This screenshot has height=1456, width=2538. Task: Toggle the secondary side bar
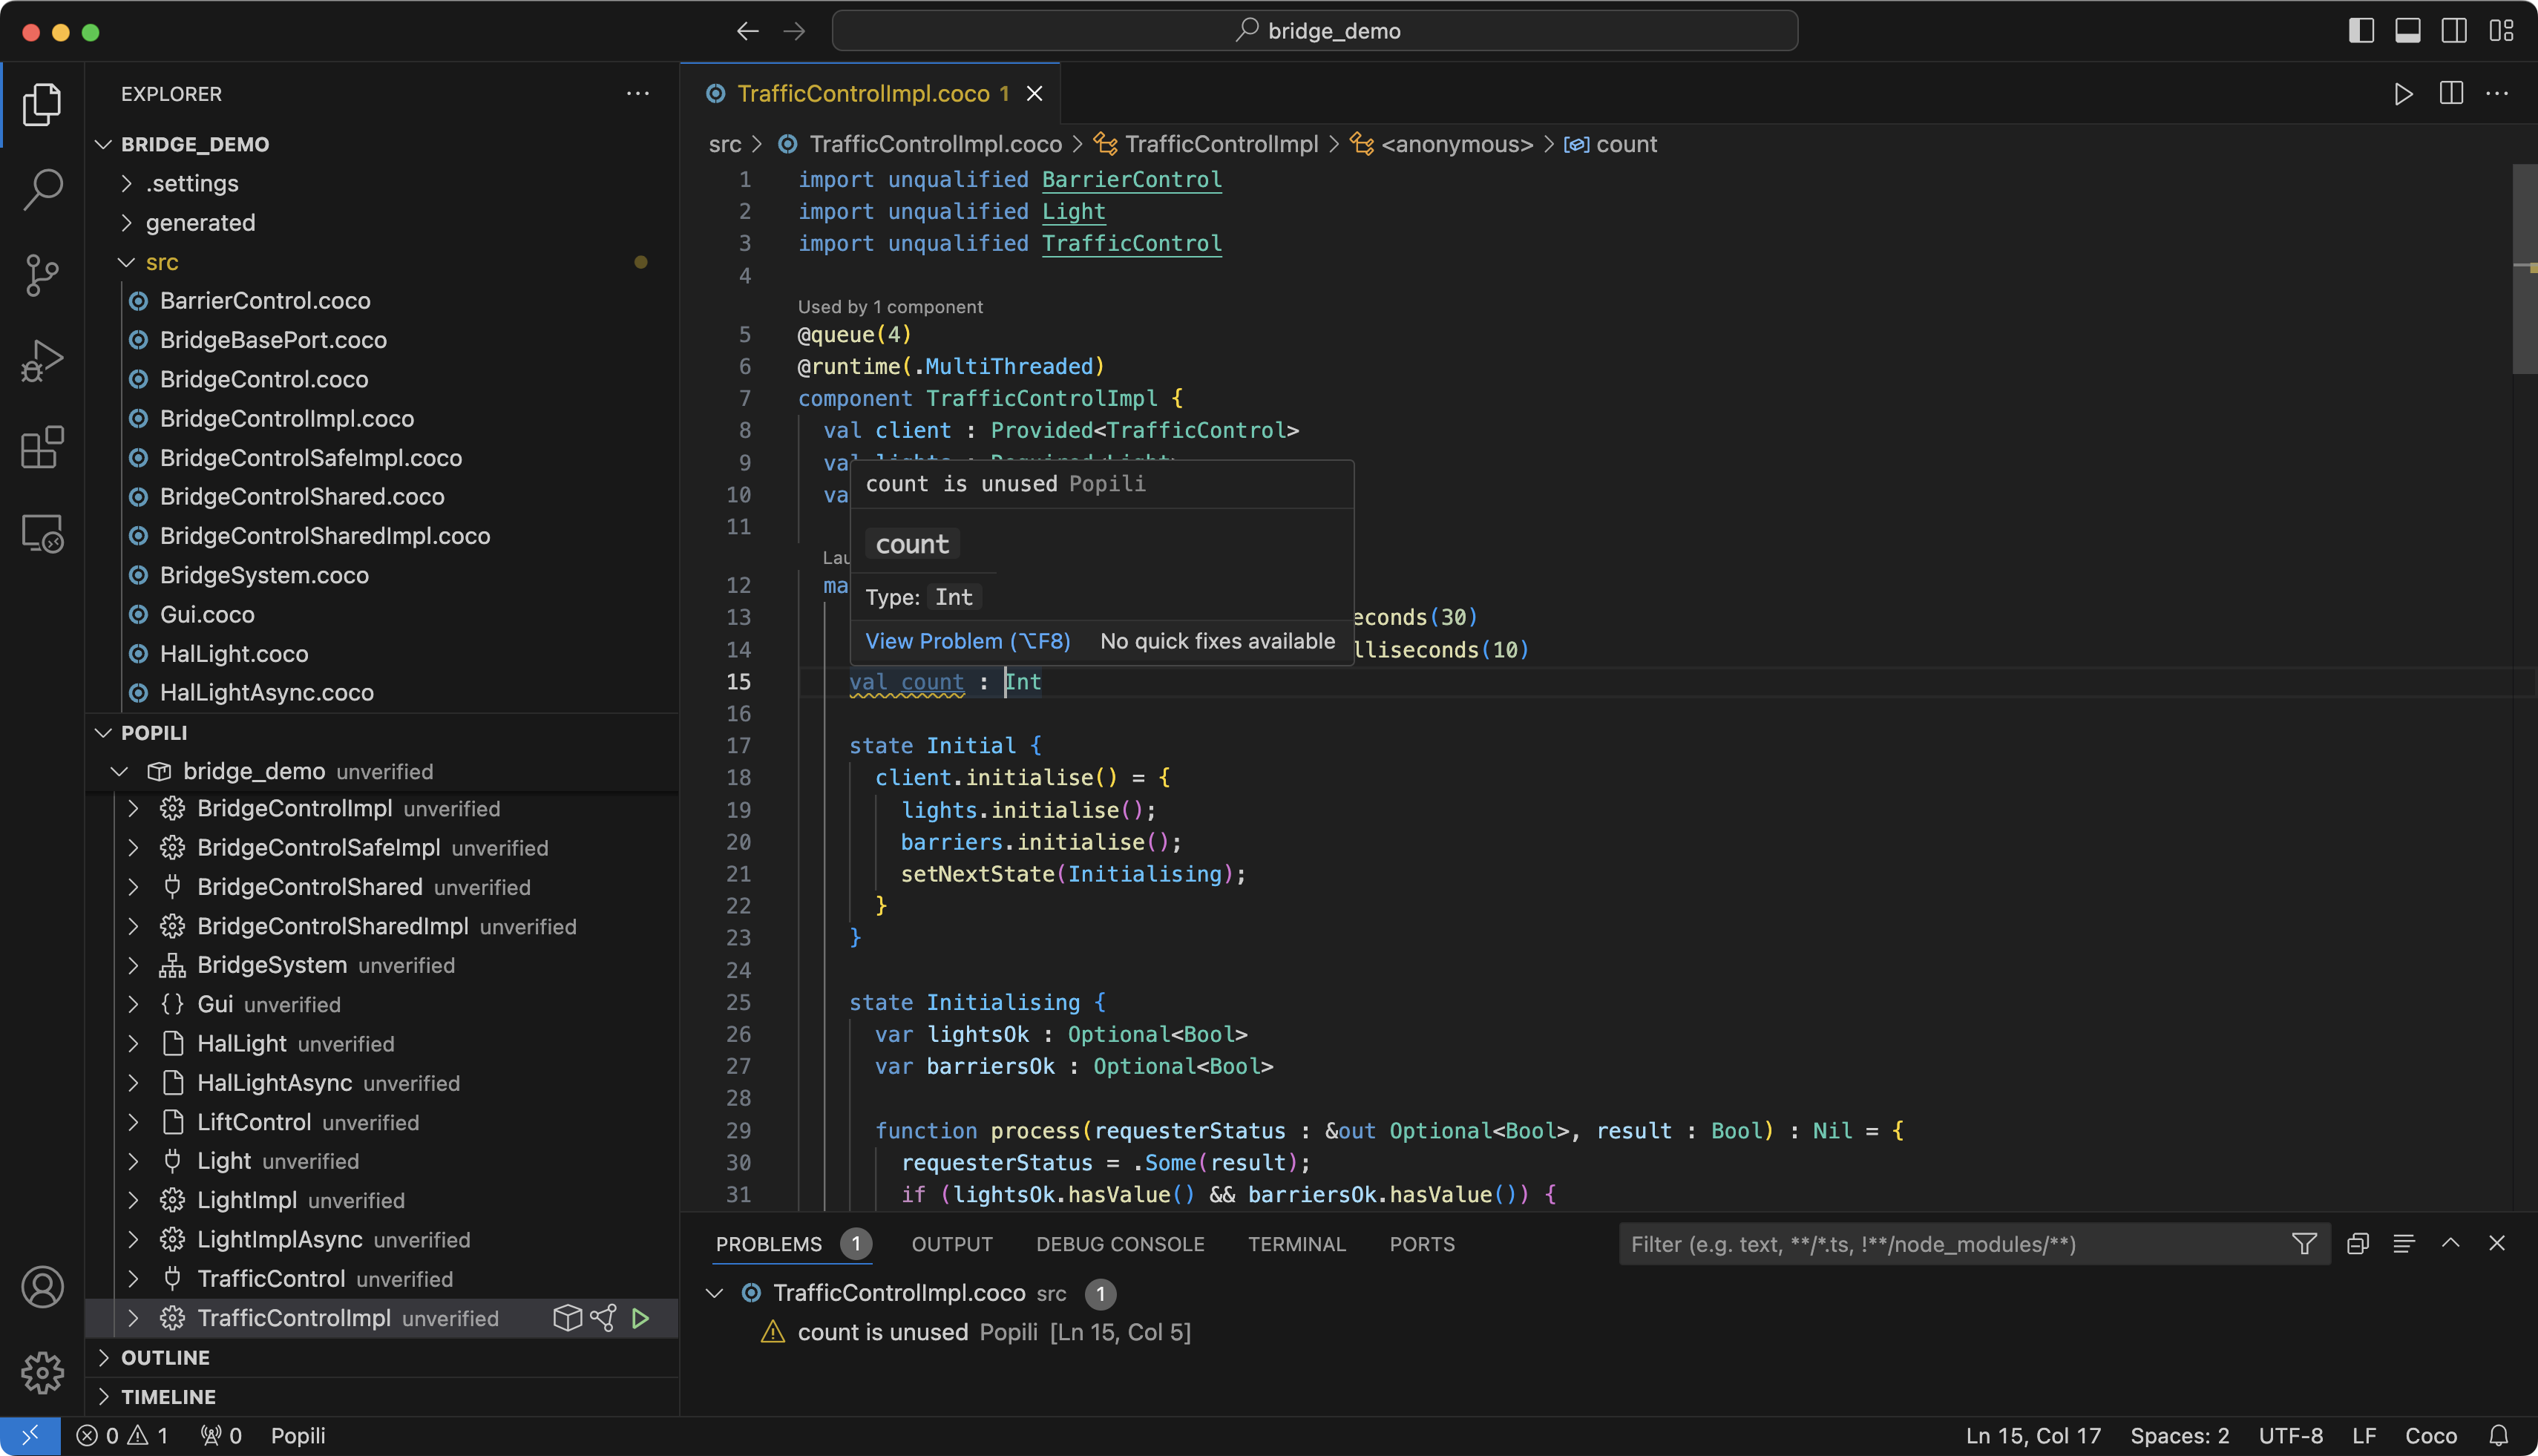click(2454, 31)
